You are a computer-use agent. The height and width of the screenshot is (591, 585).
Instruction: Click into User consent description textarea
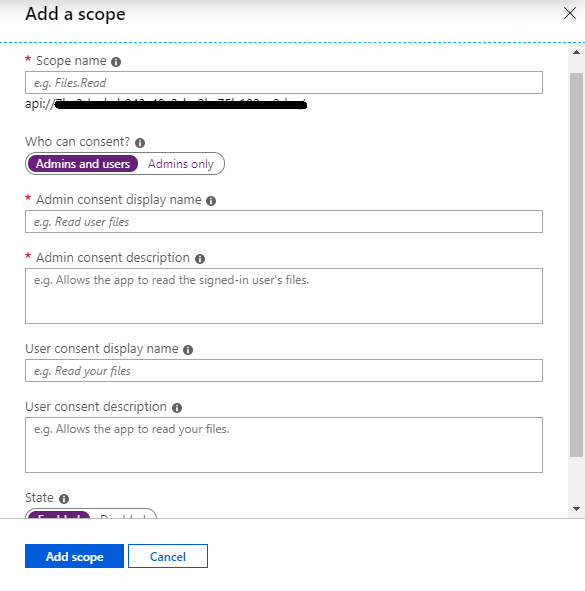pos(284,445)
